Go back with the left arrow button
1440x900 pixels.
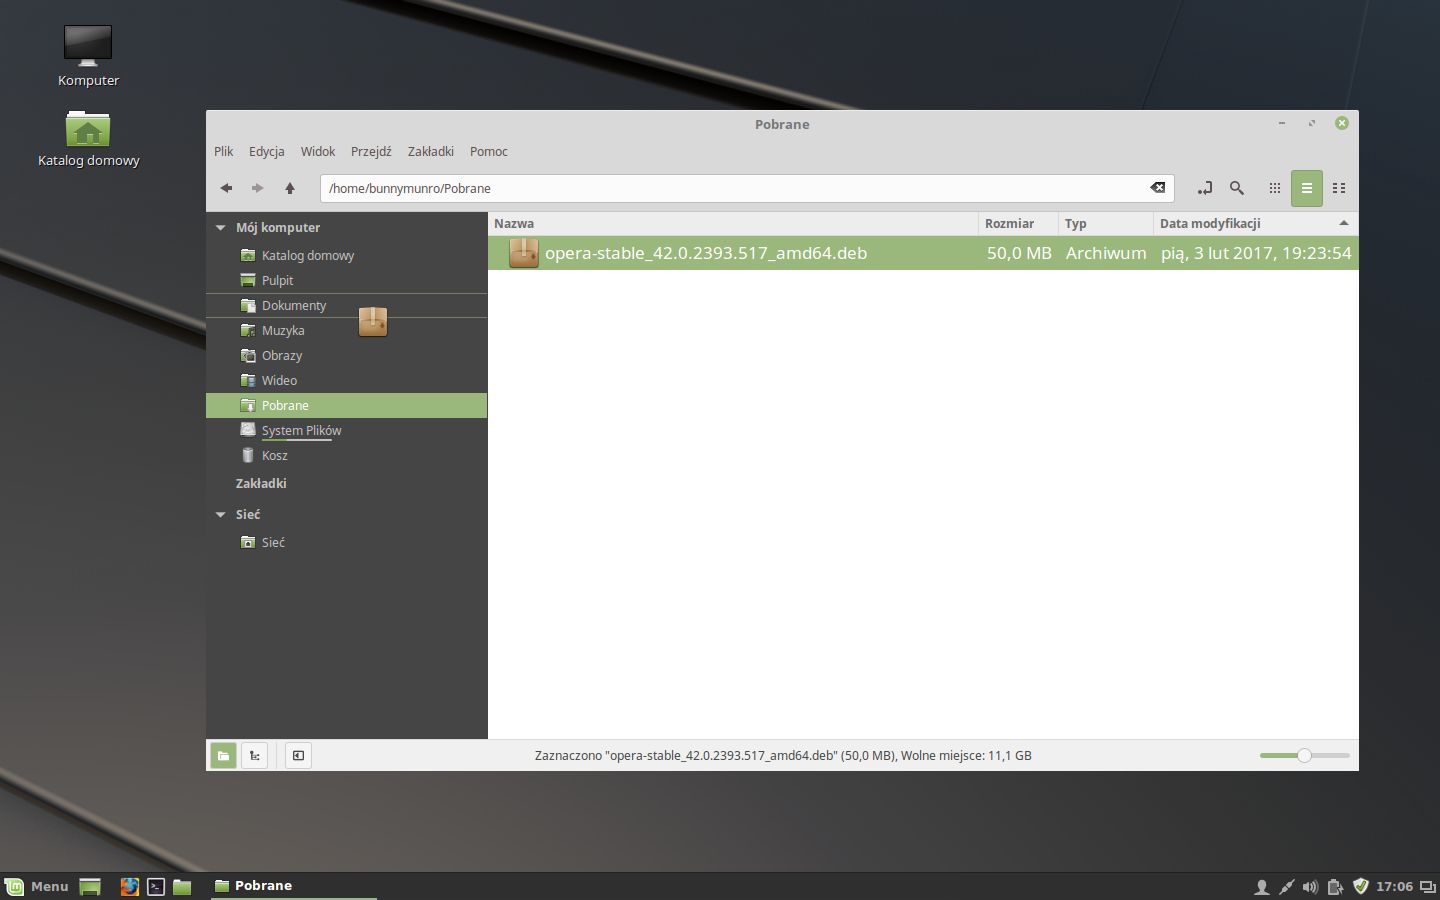coord(227,188)
